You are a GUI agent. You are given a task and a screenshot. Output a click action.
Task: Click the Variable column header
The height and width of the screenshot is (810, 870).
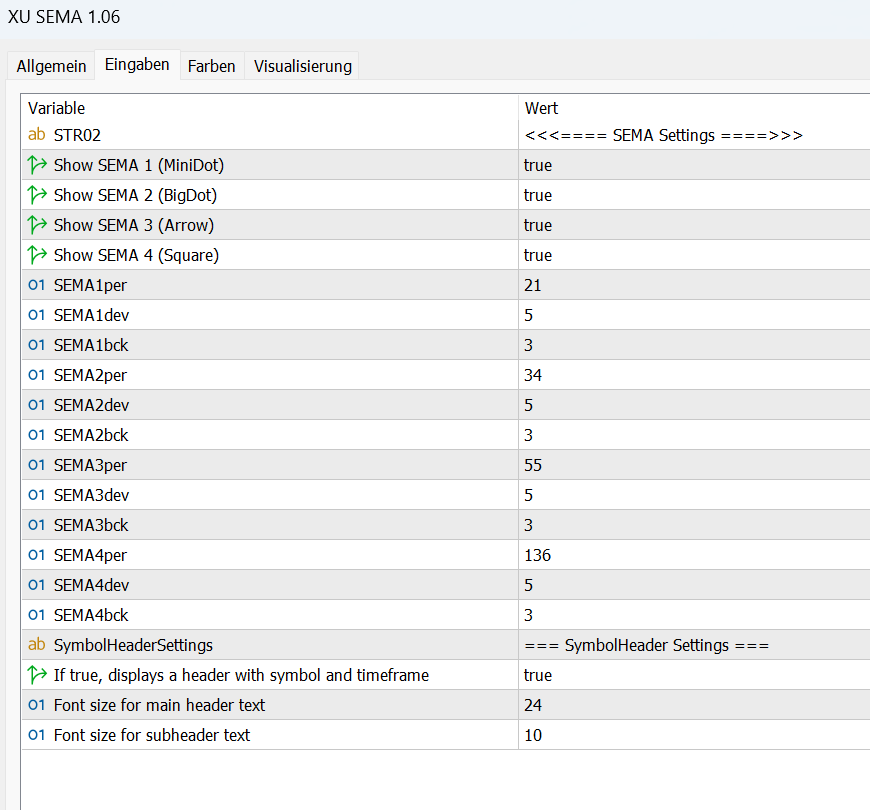(x=57, y=108)
